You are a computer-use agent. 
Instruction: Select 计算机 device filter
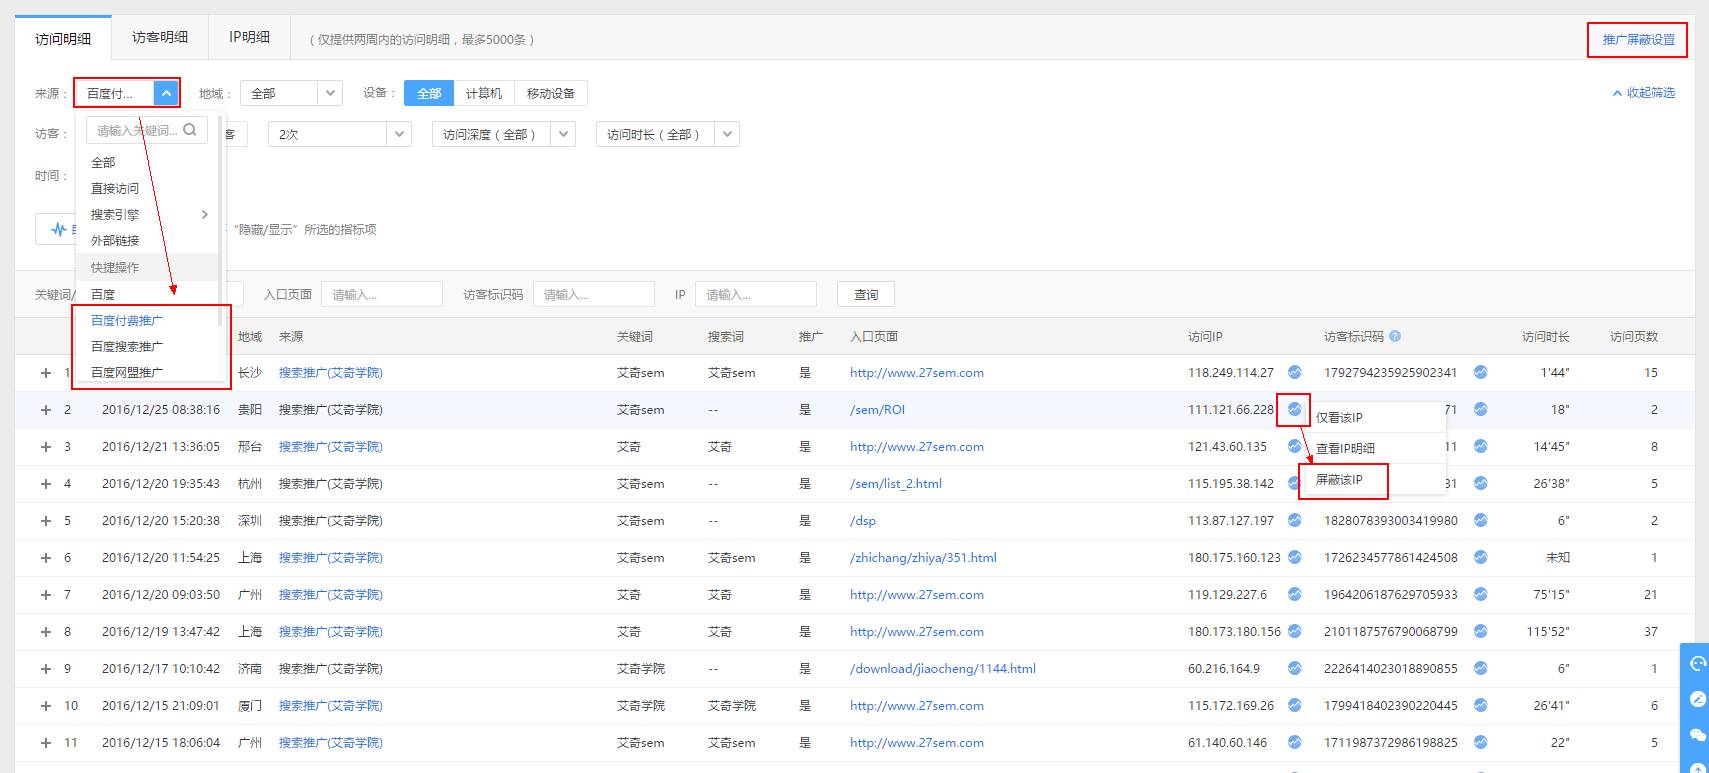click(x=484, y=93)
